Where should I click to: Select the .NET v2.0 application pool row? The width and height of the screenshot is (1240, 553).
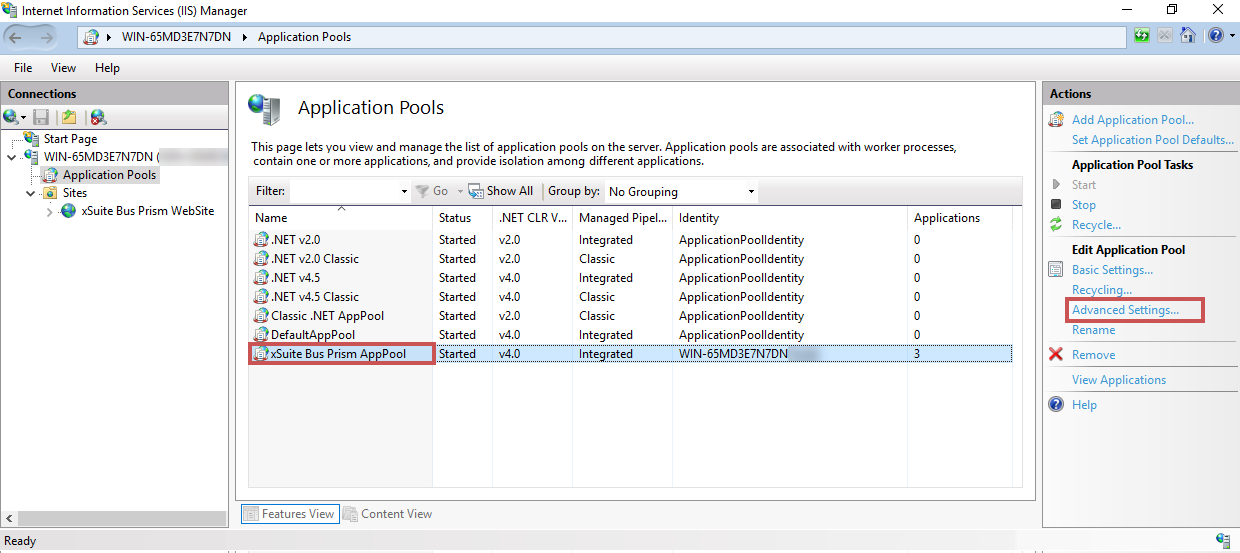(x=631, y=240)
